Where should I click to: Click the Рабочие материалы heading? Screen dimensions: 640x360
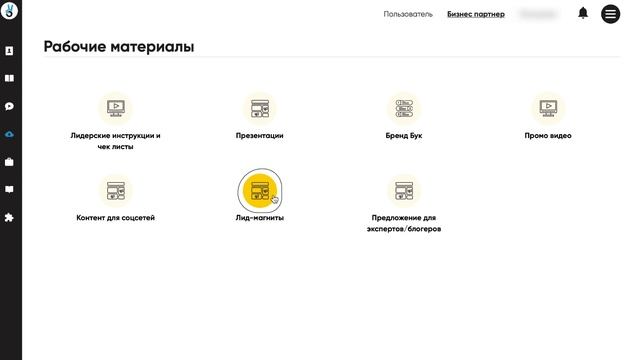[x=119, y=47]
